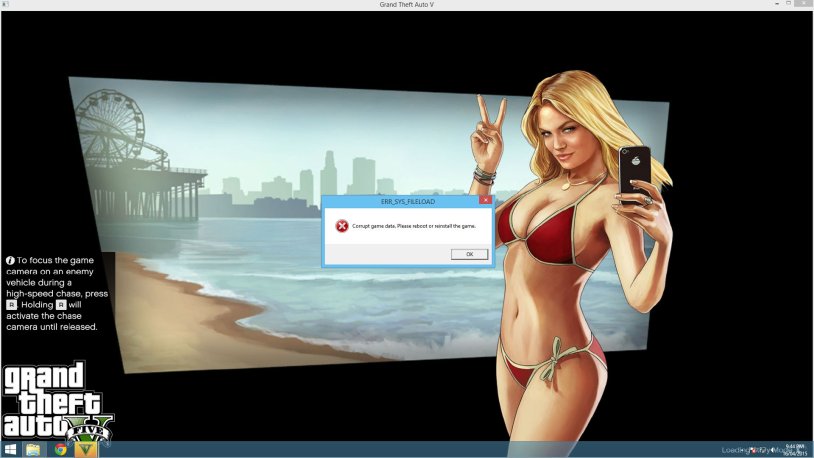Open File Explorer from taskbar
Viewport: 814px width, 458px height.
pyautogui.click(x=33, y=450)
